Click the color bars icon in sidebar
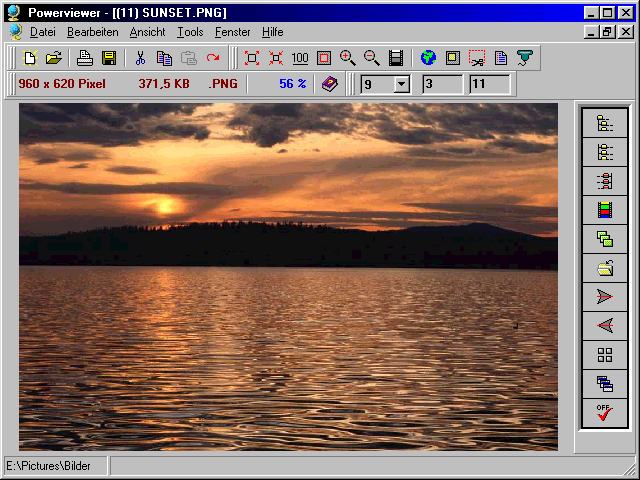Viewport: 640px width, 480px height. tap(604, 210)
